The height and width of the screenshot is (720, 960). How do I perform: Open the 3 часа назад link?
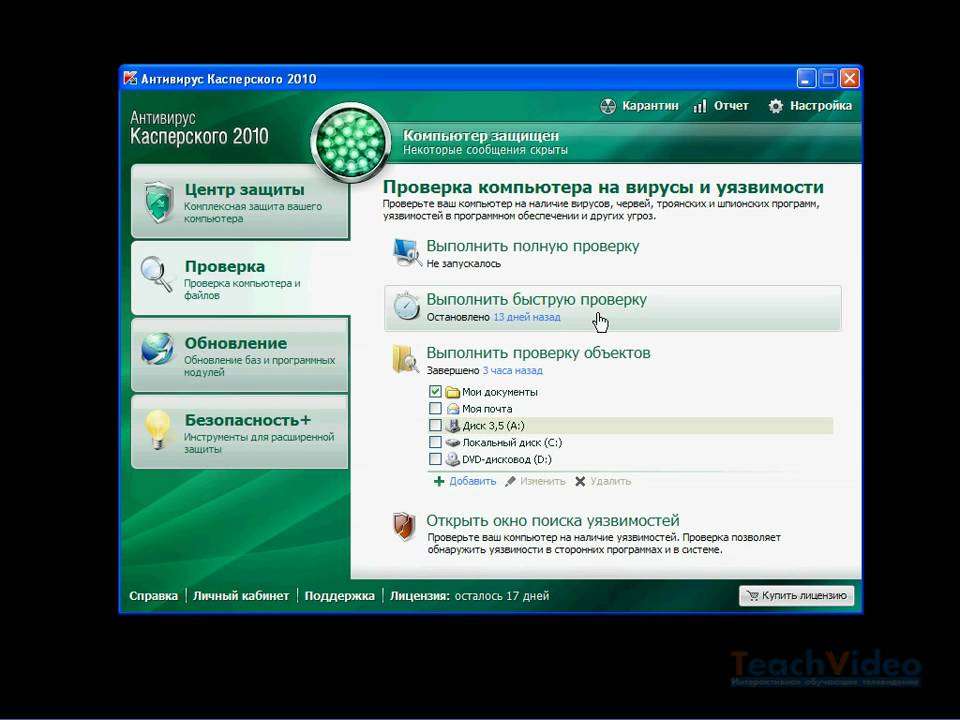point(512,370)
